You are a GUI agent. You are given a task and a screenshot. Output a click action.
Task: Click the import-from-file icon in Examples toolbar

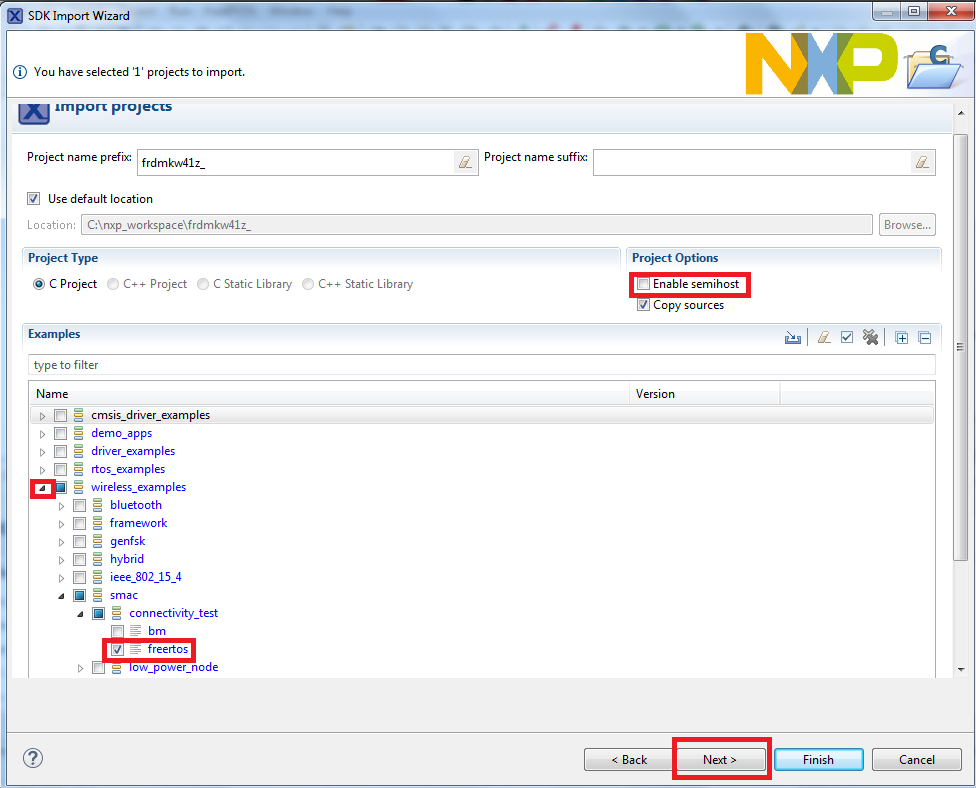click(793, 338)
